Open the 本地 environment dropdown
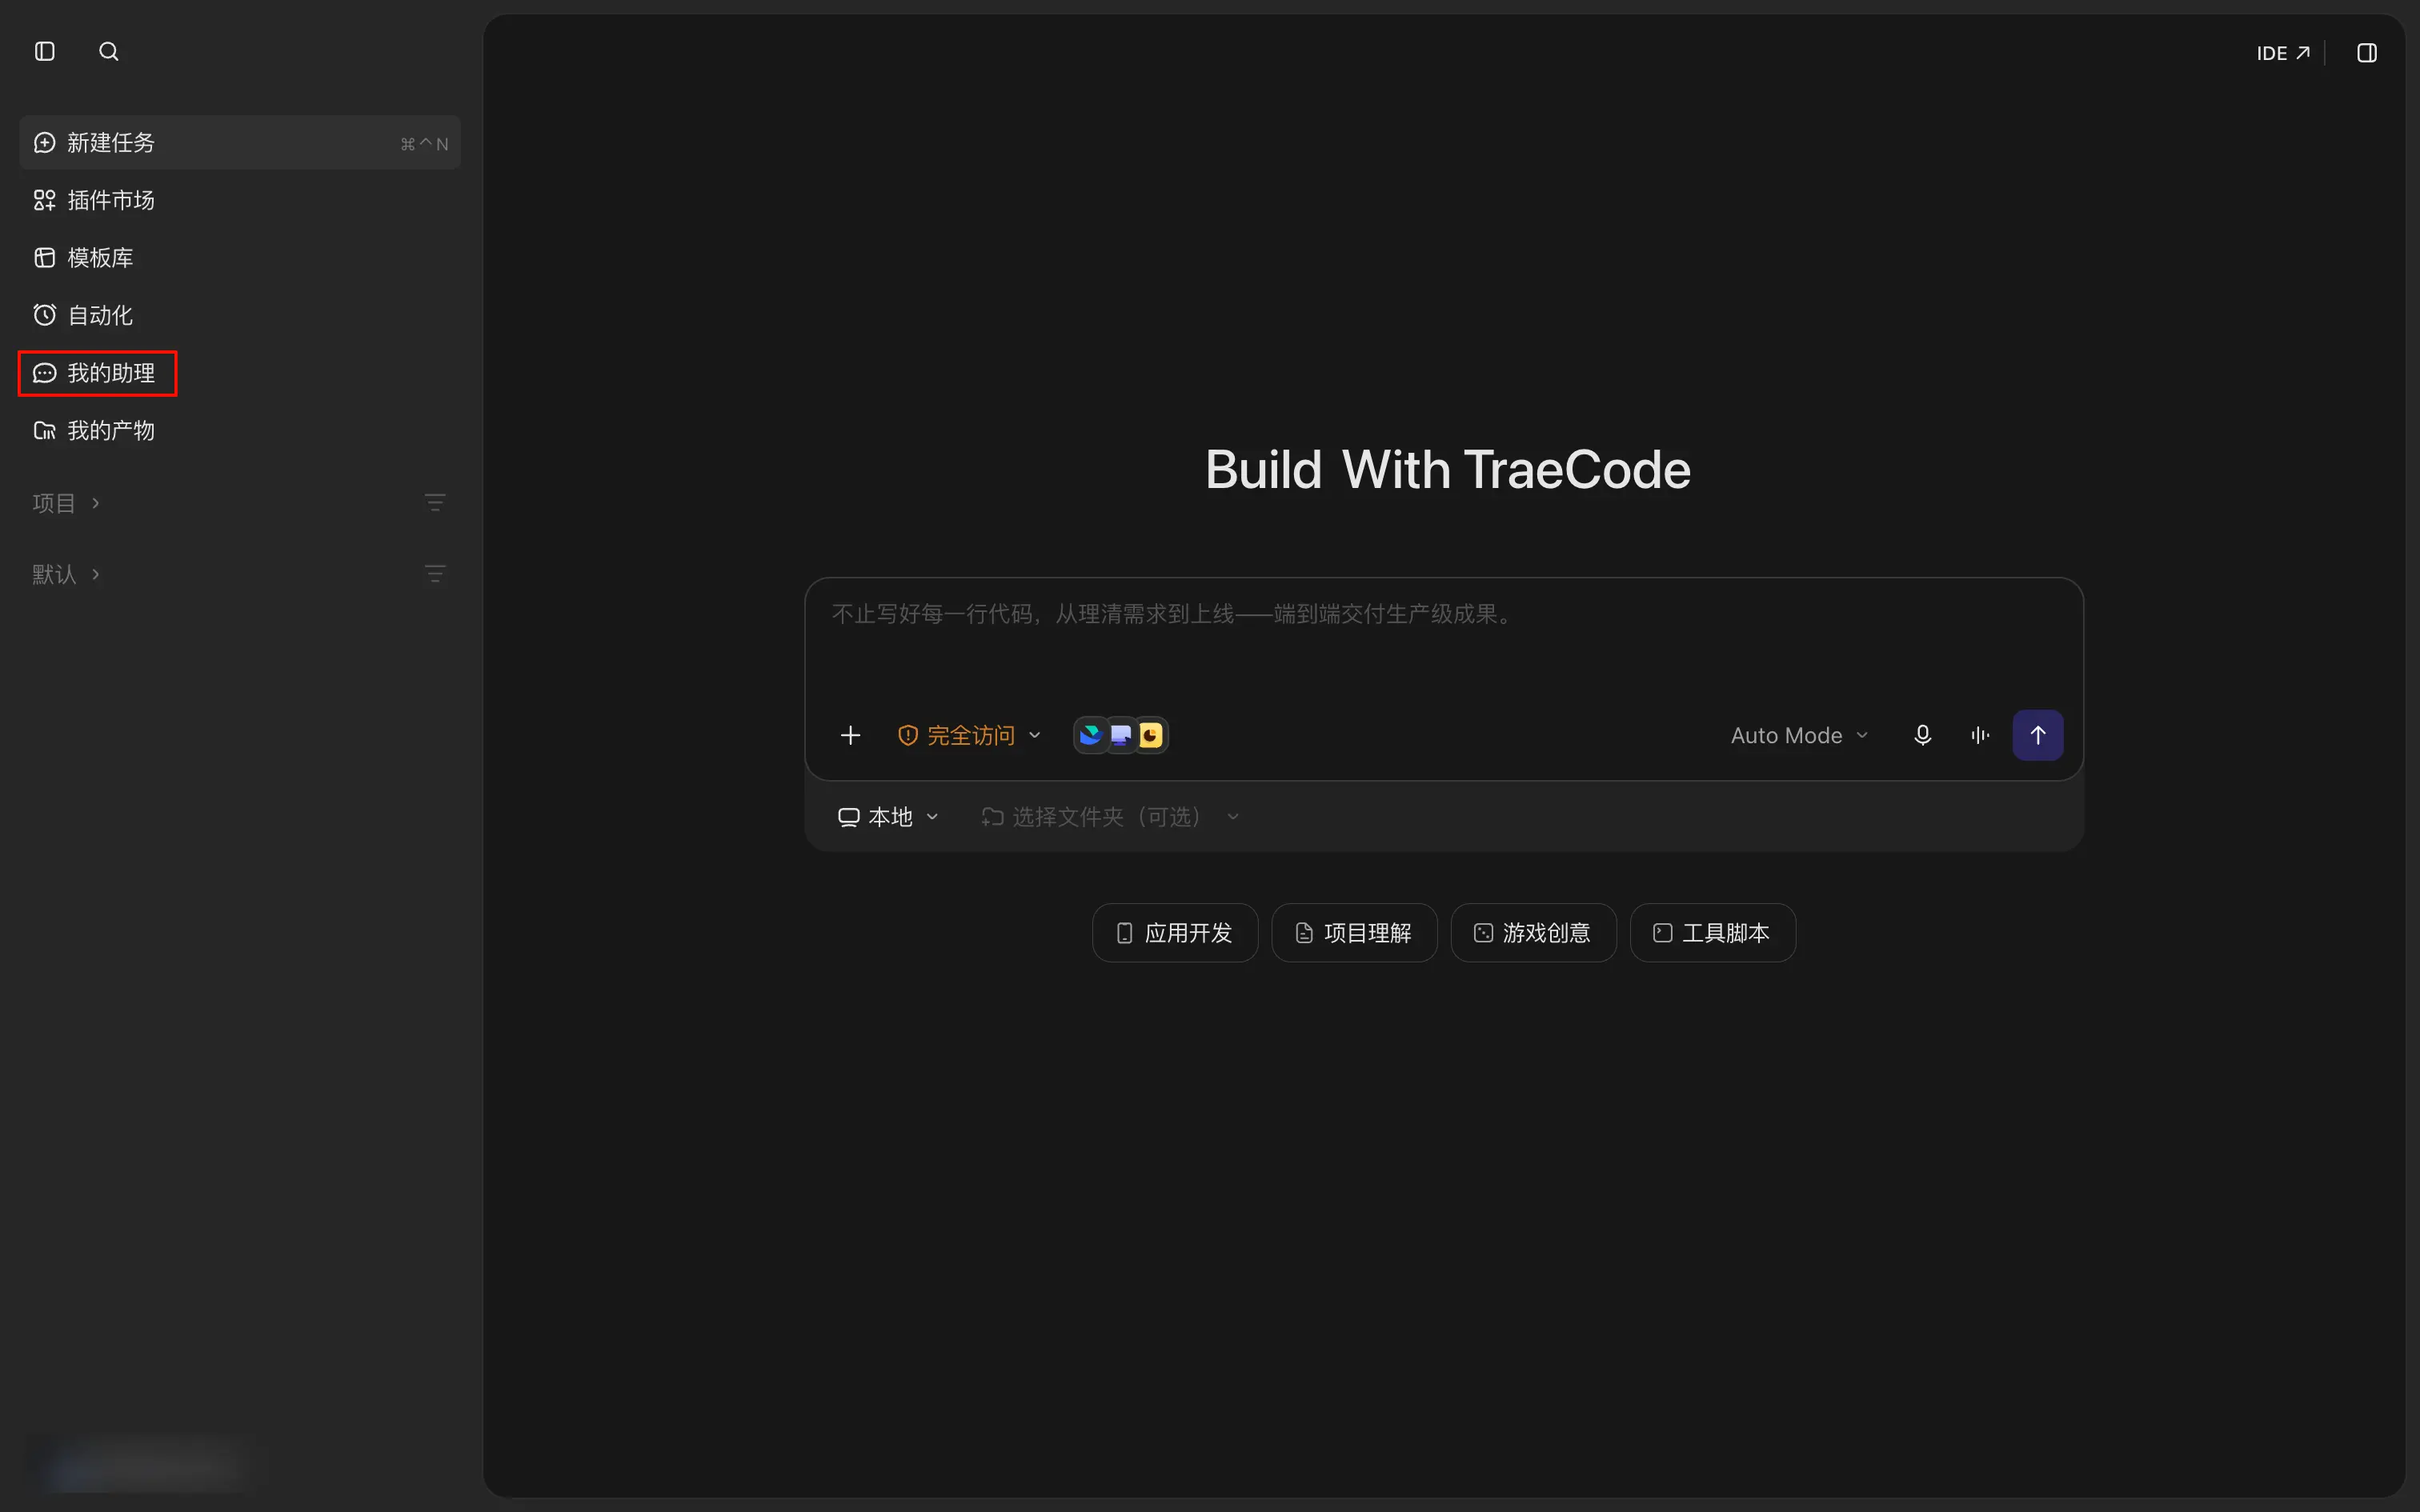 [888, 817]
